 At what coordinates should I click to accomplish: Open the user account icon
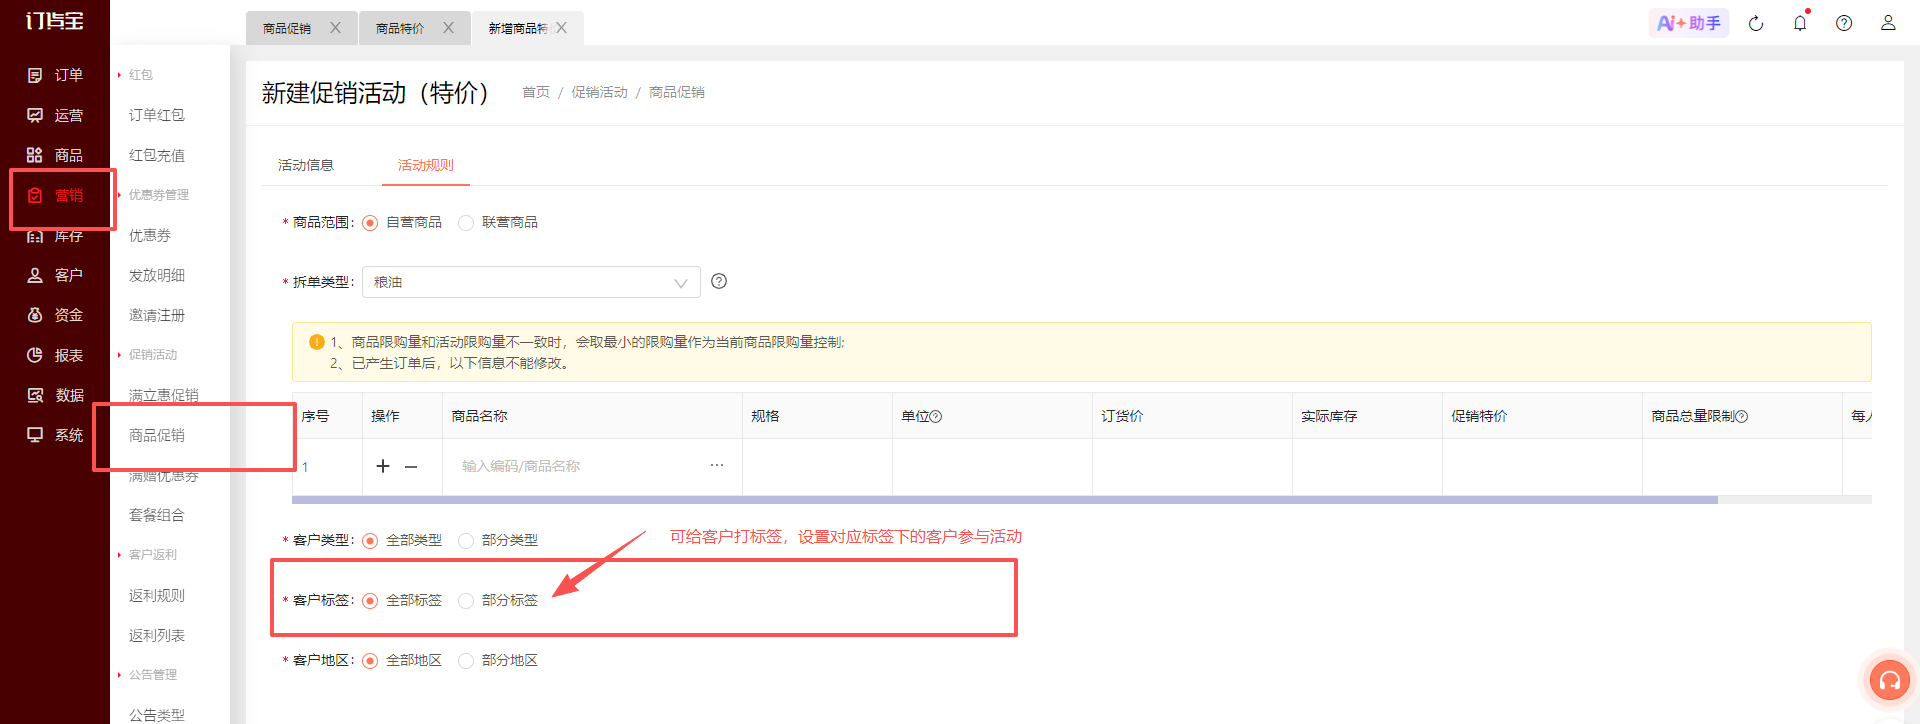[1888, 23]
